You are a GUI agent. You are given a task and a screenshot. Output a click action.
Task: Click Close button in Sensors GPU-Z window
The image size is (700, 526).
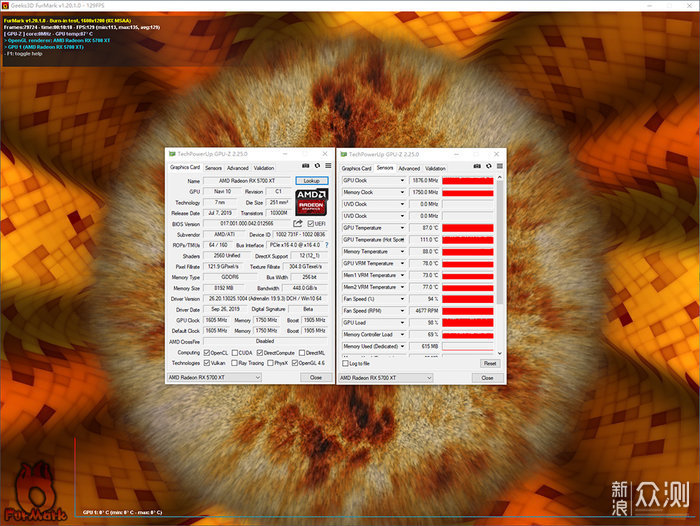488,378
